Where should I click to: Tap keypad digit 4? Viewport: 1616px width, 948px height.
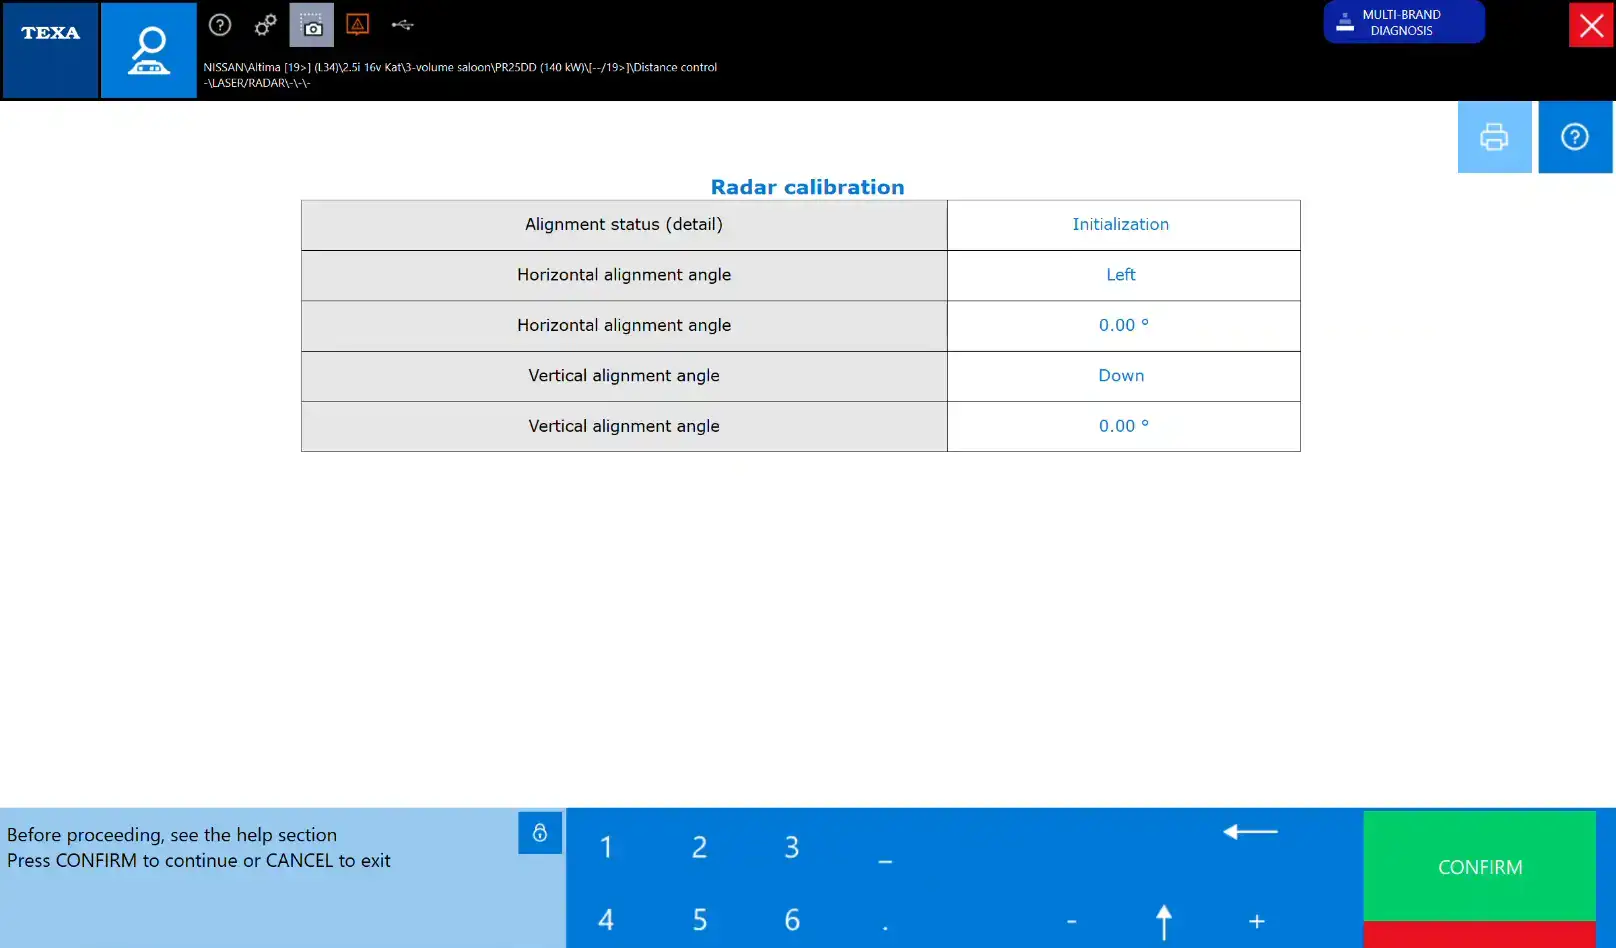coord(606,920)
